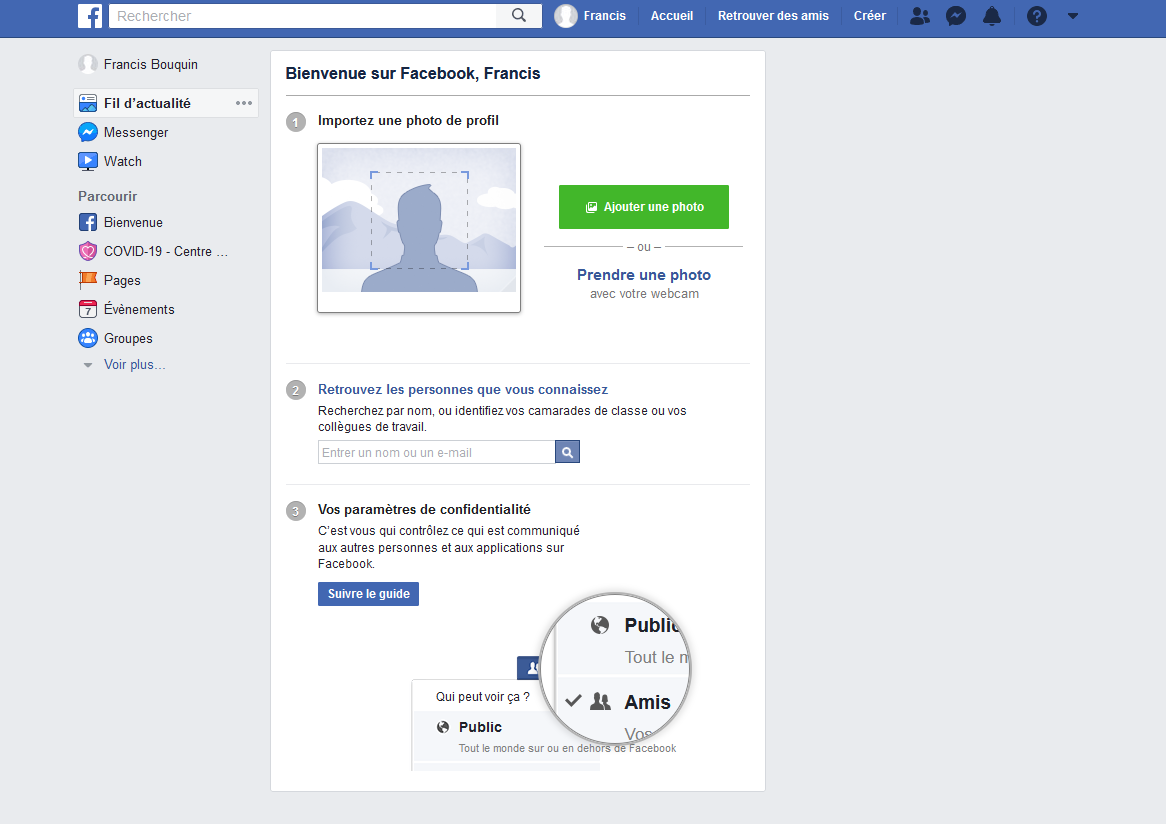1166x824 pixels.
Task: Go to Accueil in top navigation
Action: click(671, 16)
